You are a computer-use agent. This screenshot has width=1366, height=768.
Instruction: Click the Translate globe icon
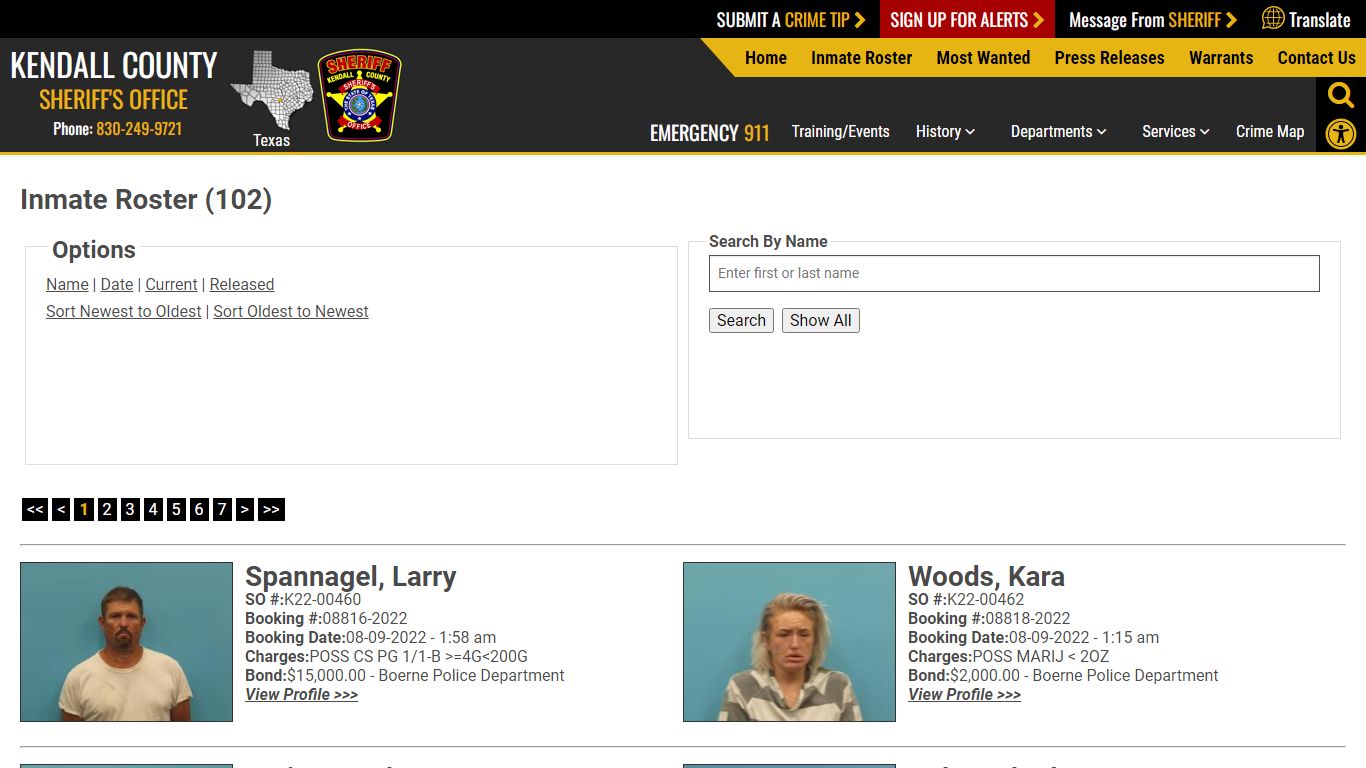pyautogui.click(x=1273, y=18)
